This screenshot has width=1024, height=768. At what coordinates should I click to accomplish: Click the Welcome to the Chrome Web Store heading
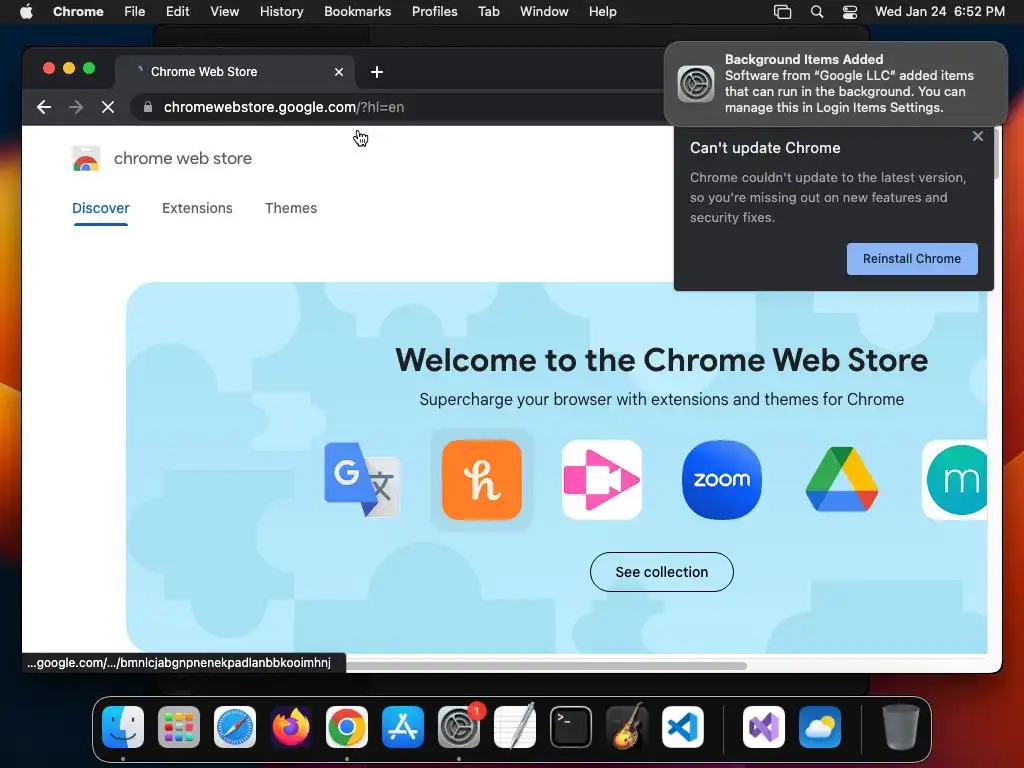(x=662, y=360)
